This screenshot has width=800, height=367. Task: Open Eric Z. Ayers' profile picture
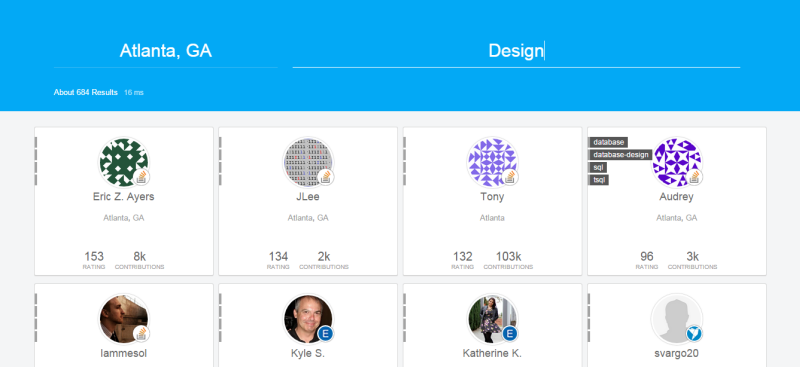[x=124, y=162]
